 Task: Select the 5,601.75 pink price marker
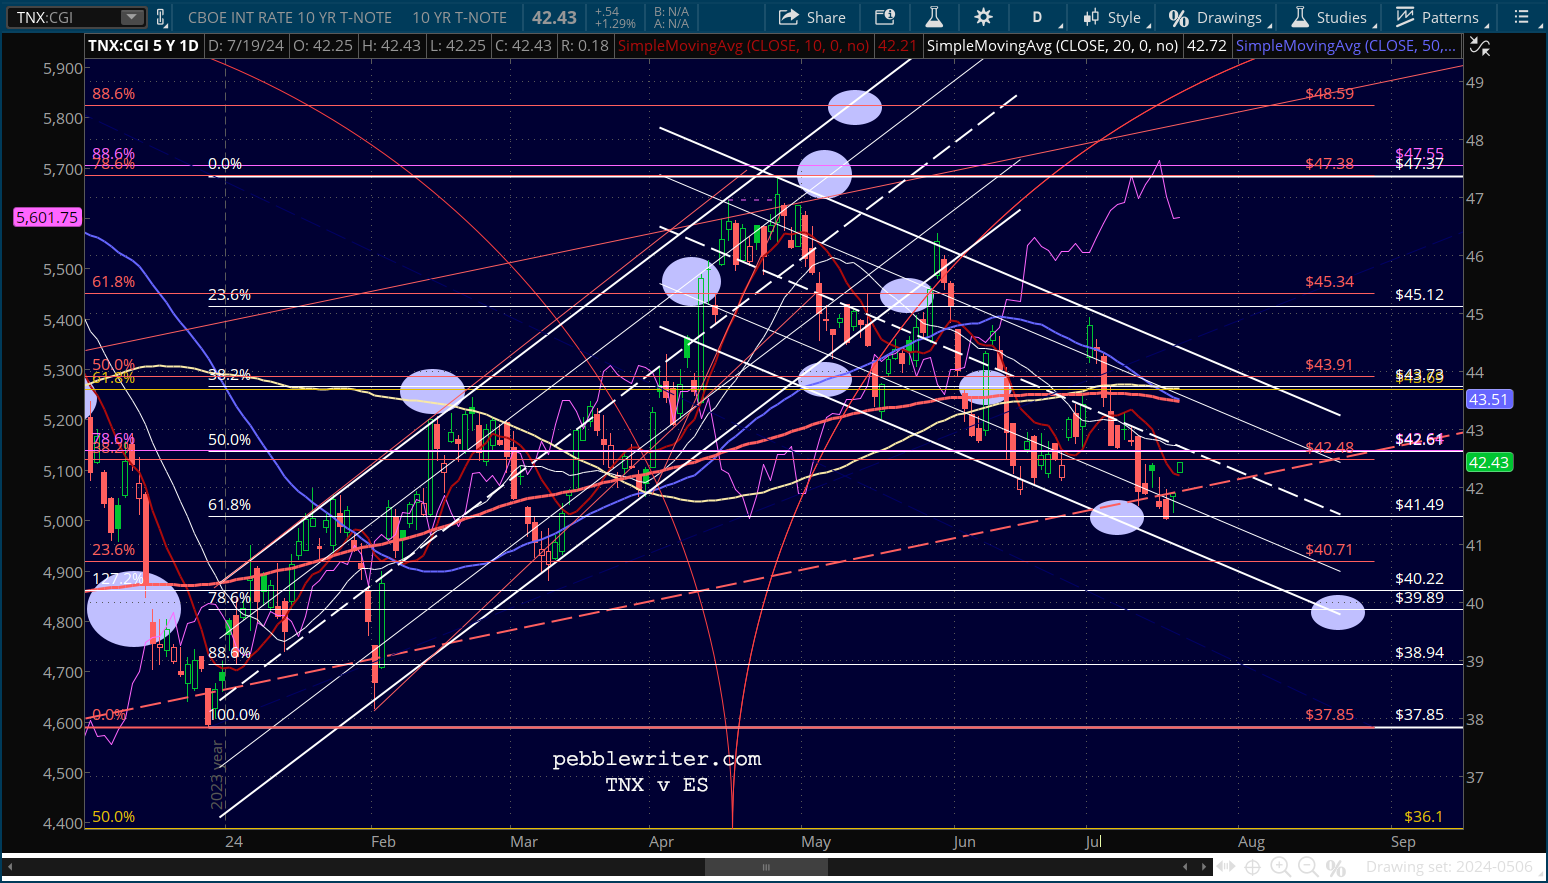47,217
